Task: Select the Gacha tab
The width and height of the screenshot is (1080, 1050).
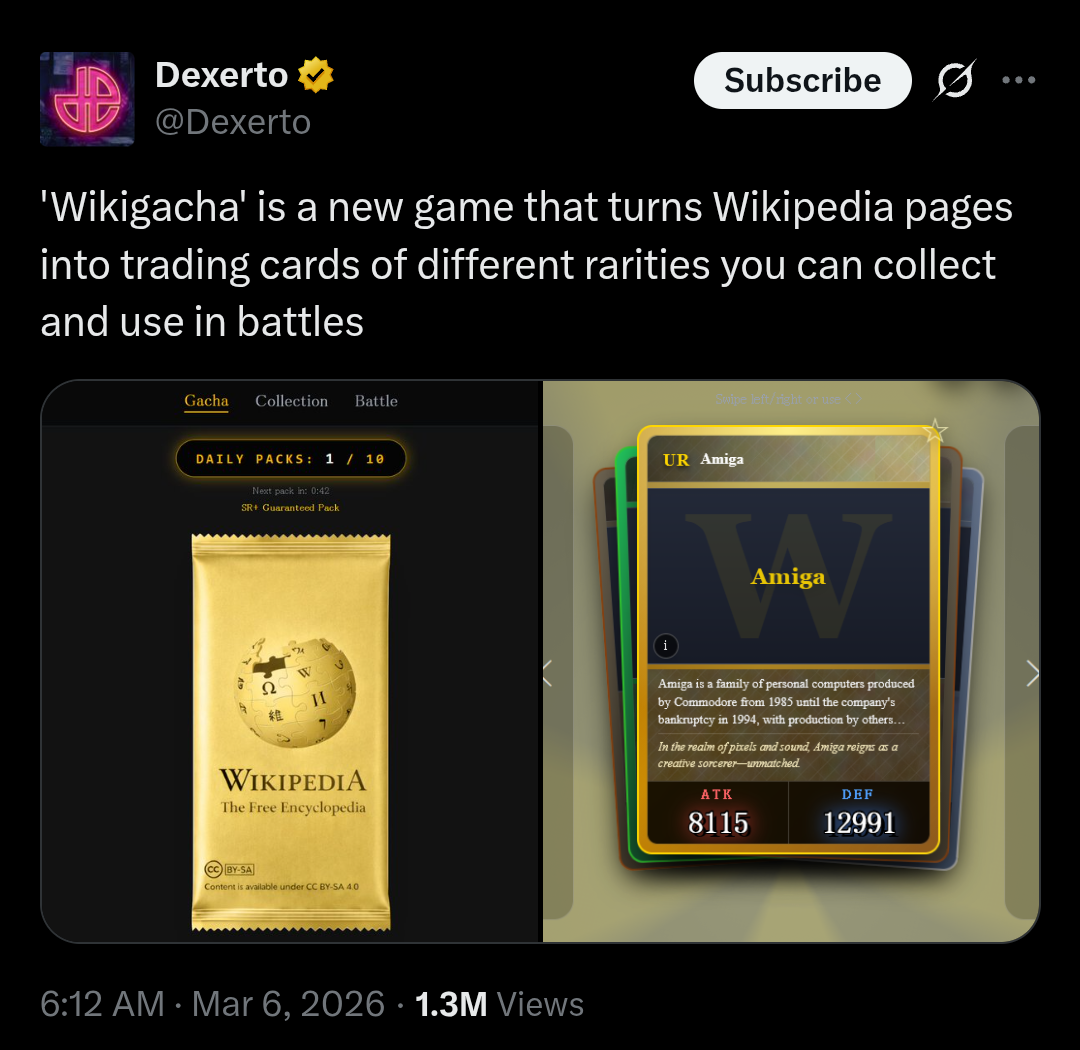Action: click(x=206, y=401)
